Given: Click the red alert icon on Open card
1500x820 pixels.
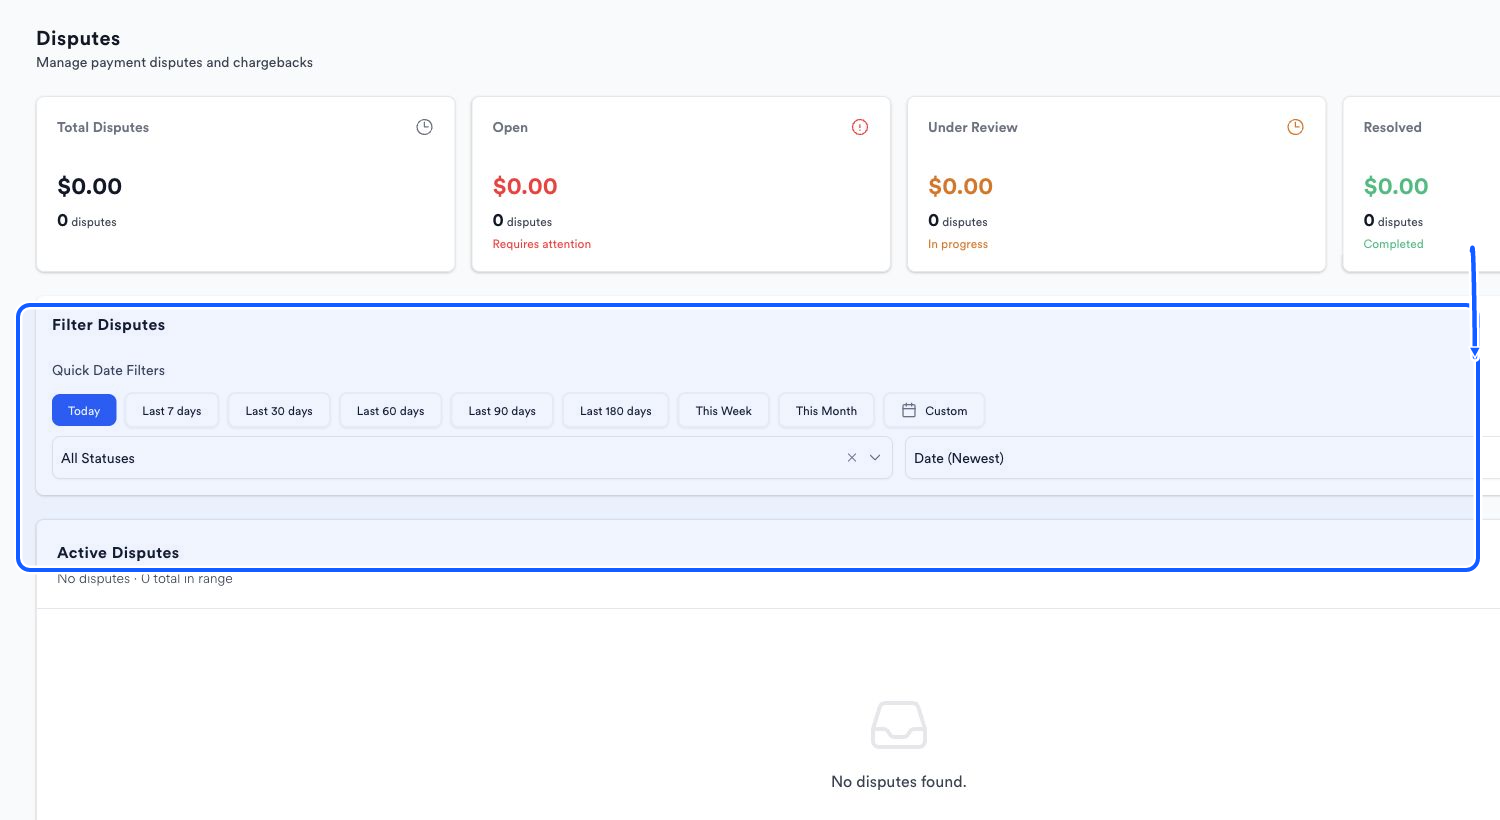Looking at the screenshot, I should coord(860,127).
